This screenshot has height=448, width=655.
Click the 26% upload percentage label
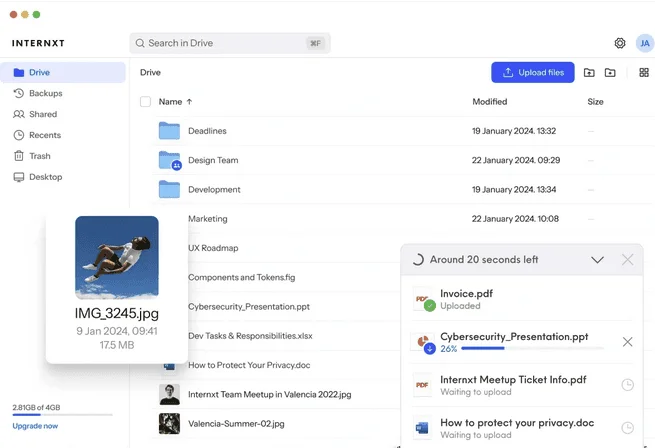(x=449, y=349)
